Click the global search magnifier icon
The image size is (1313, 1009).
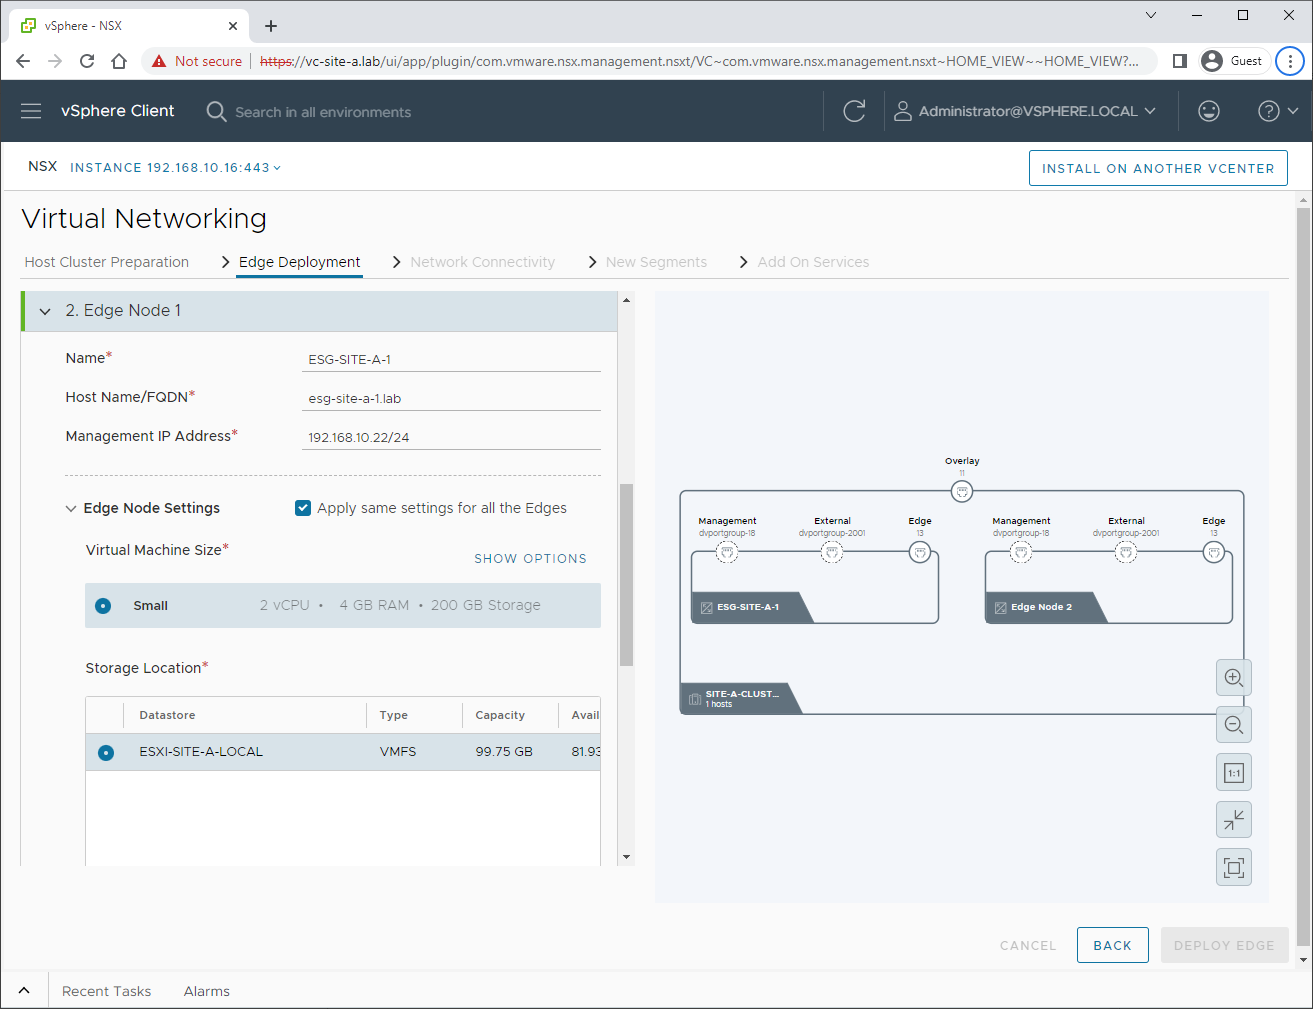(x=216, y=111)
